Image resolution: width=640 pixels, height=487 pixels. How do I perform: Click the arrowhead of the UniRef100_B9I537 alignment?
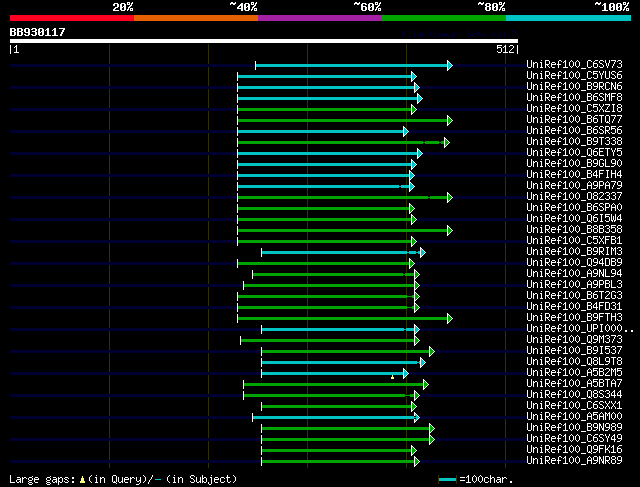coord(432,351)
